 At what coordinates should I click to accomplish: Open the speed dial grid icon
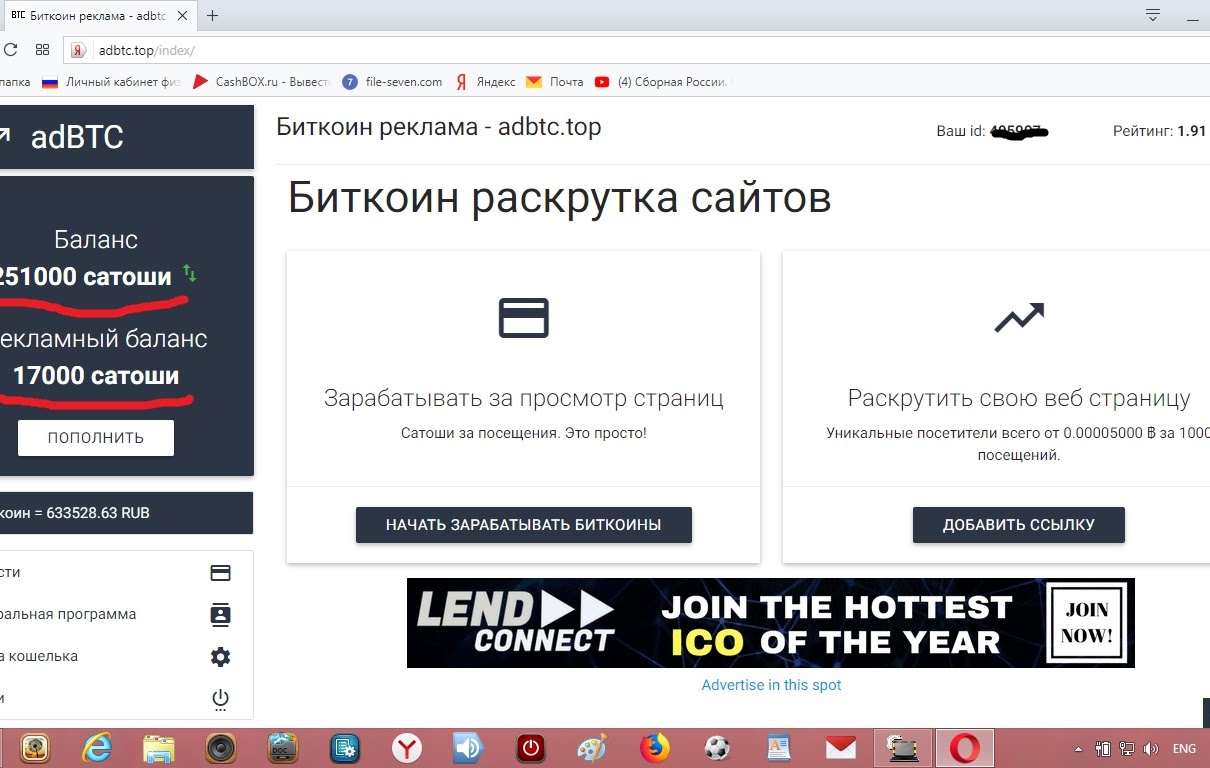tap(42, 49)
